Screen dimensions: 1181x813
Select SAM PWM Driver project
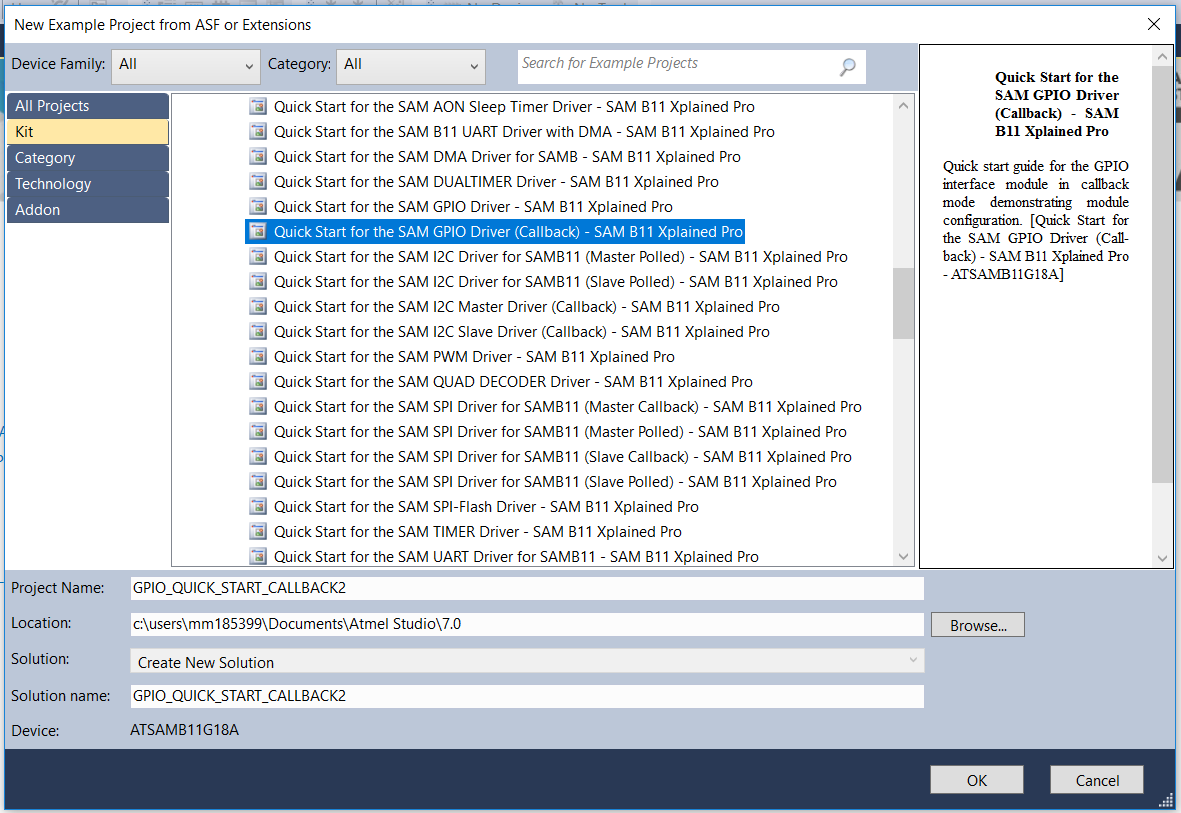[x=474, y=356]
